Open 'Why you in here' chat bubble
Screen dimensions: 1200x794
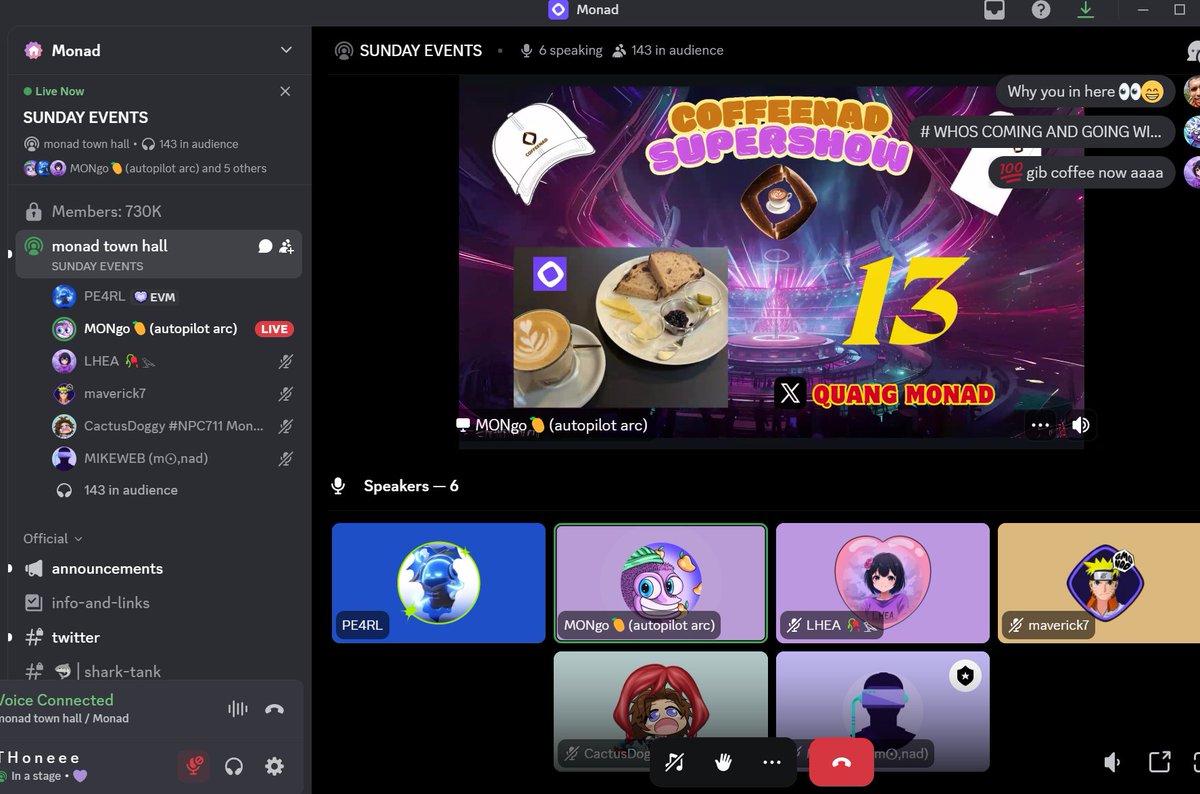pos(1086,92)
